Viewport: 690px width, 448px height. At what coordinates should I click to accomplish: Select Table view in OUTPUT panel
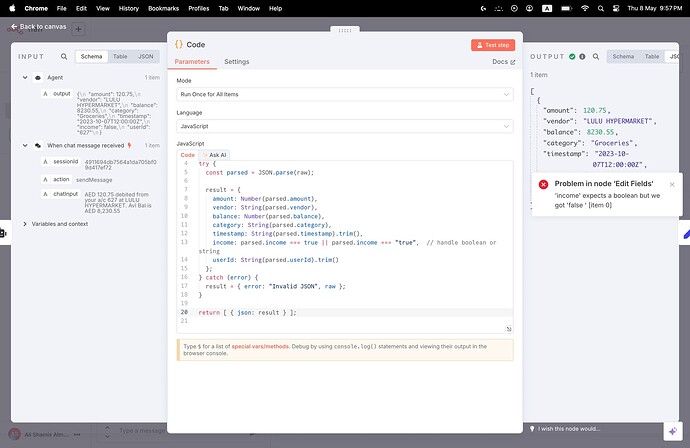click(x=652, y=56)
